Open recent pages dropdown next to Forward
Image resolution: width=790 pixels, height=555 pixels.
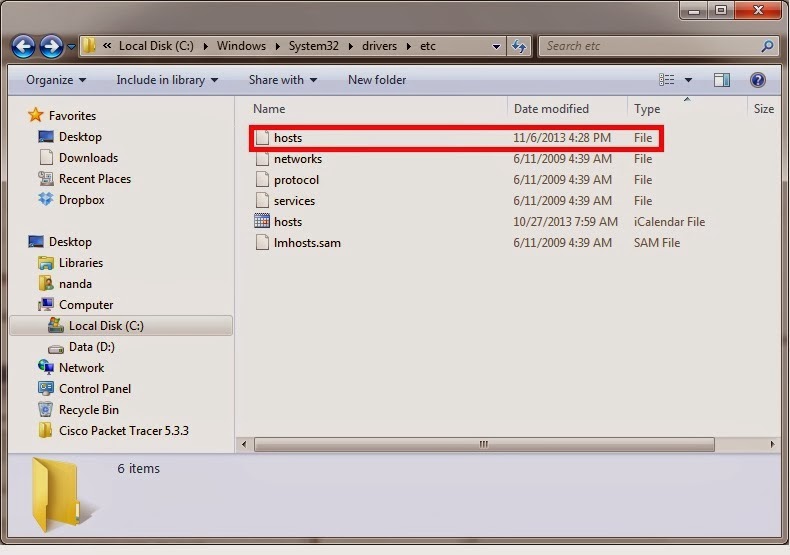tap(71, 47)
